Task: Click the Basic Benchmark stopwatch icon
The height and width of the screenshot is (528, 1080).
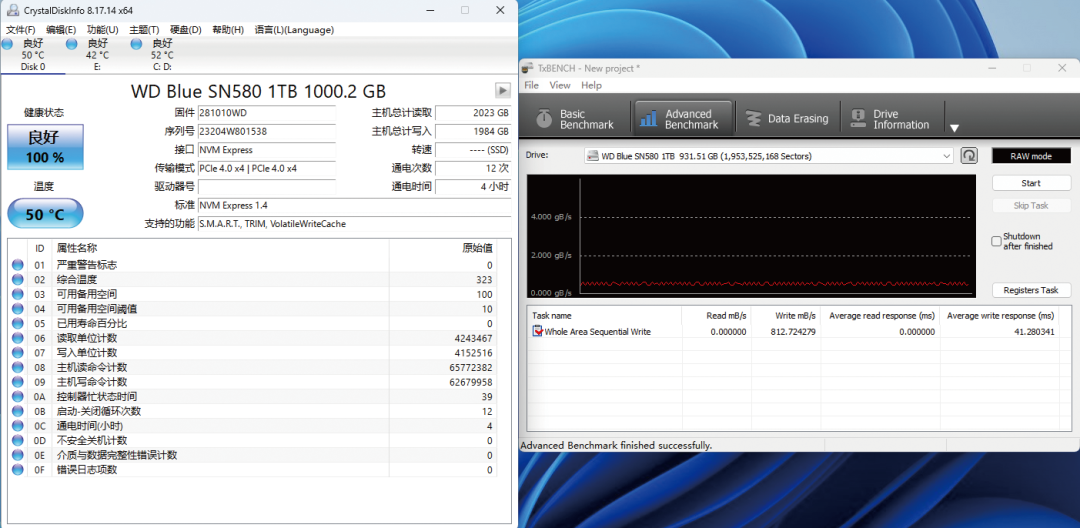Action: [x=544, y=118]
